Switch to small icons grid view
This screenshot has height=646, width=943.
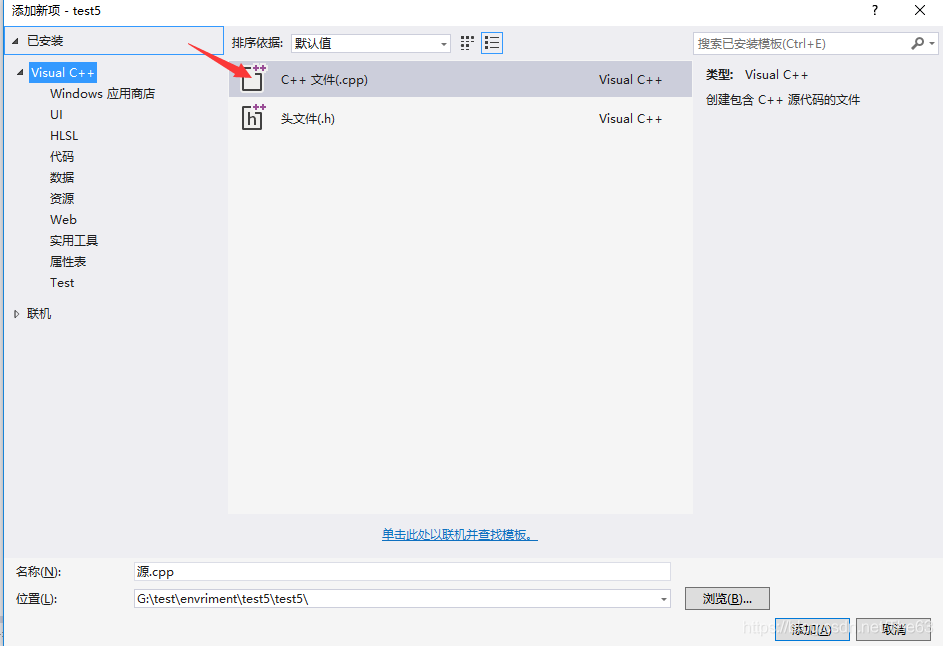467,43
